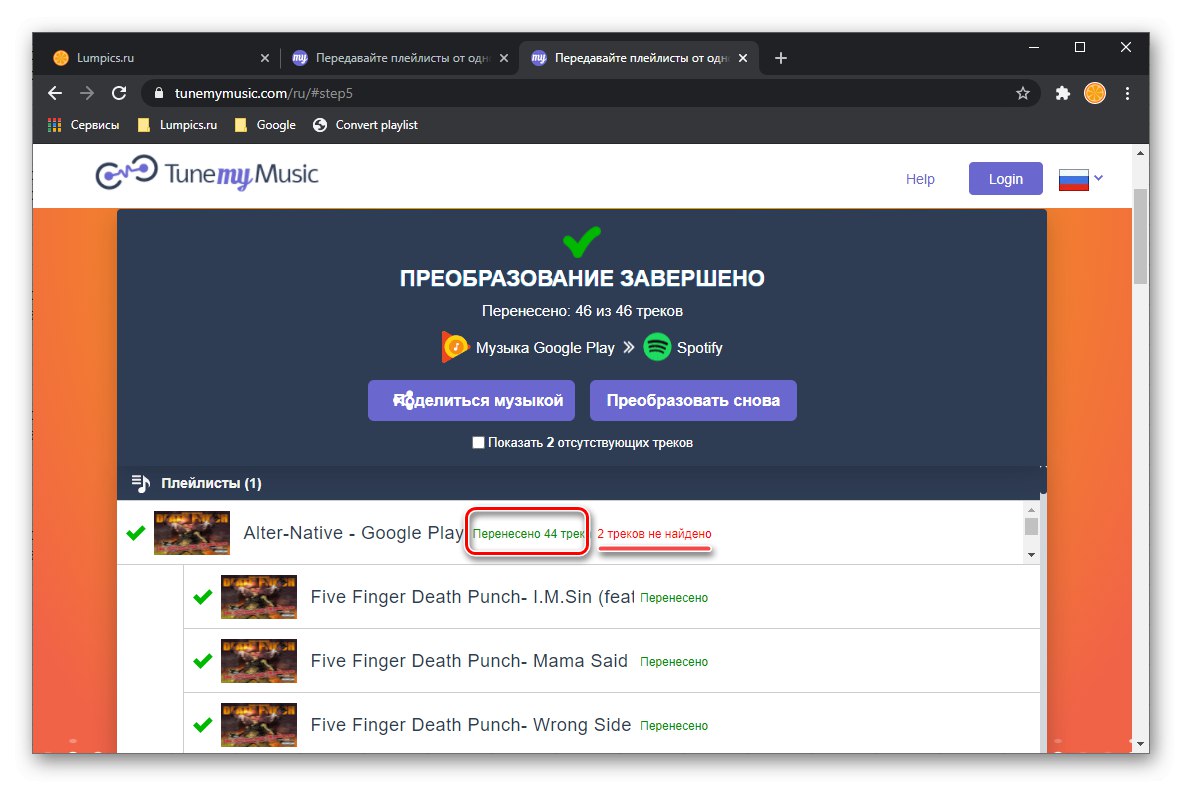Click the checkmark beside Alter-Native playlist
This screenshot has height=786, width=1182.
(x=136, y=533)
